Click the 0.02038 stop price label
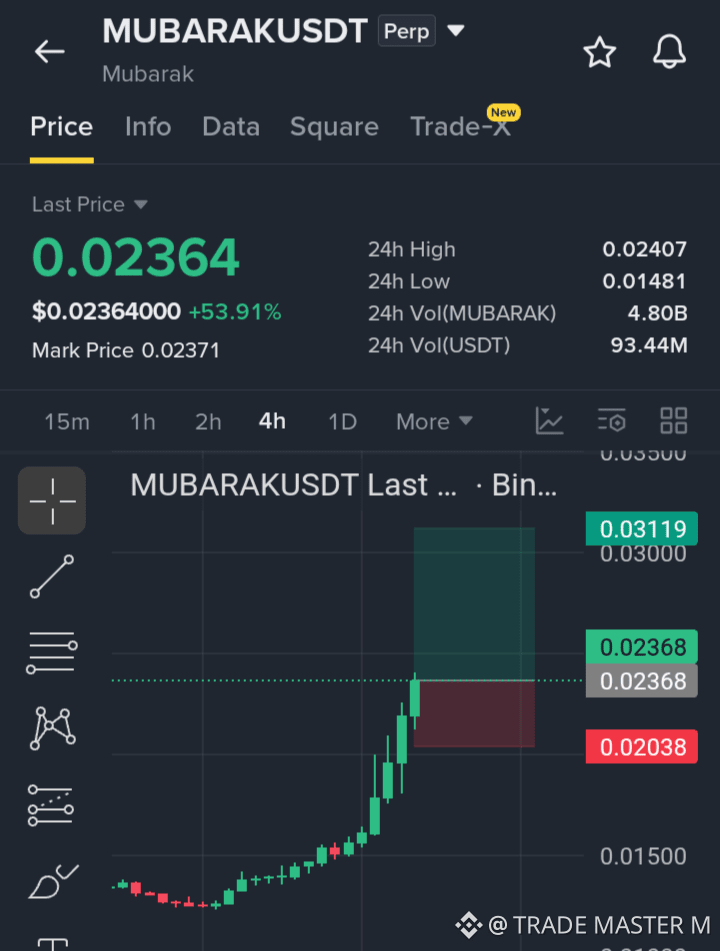Screen dimensions: 720x951 click(x=642, y=747)
